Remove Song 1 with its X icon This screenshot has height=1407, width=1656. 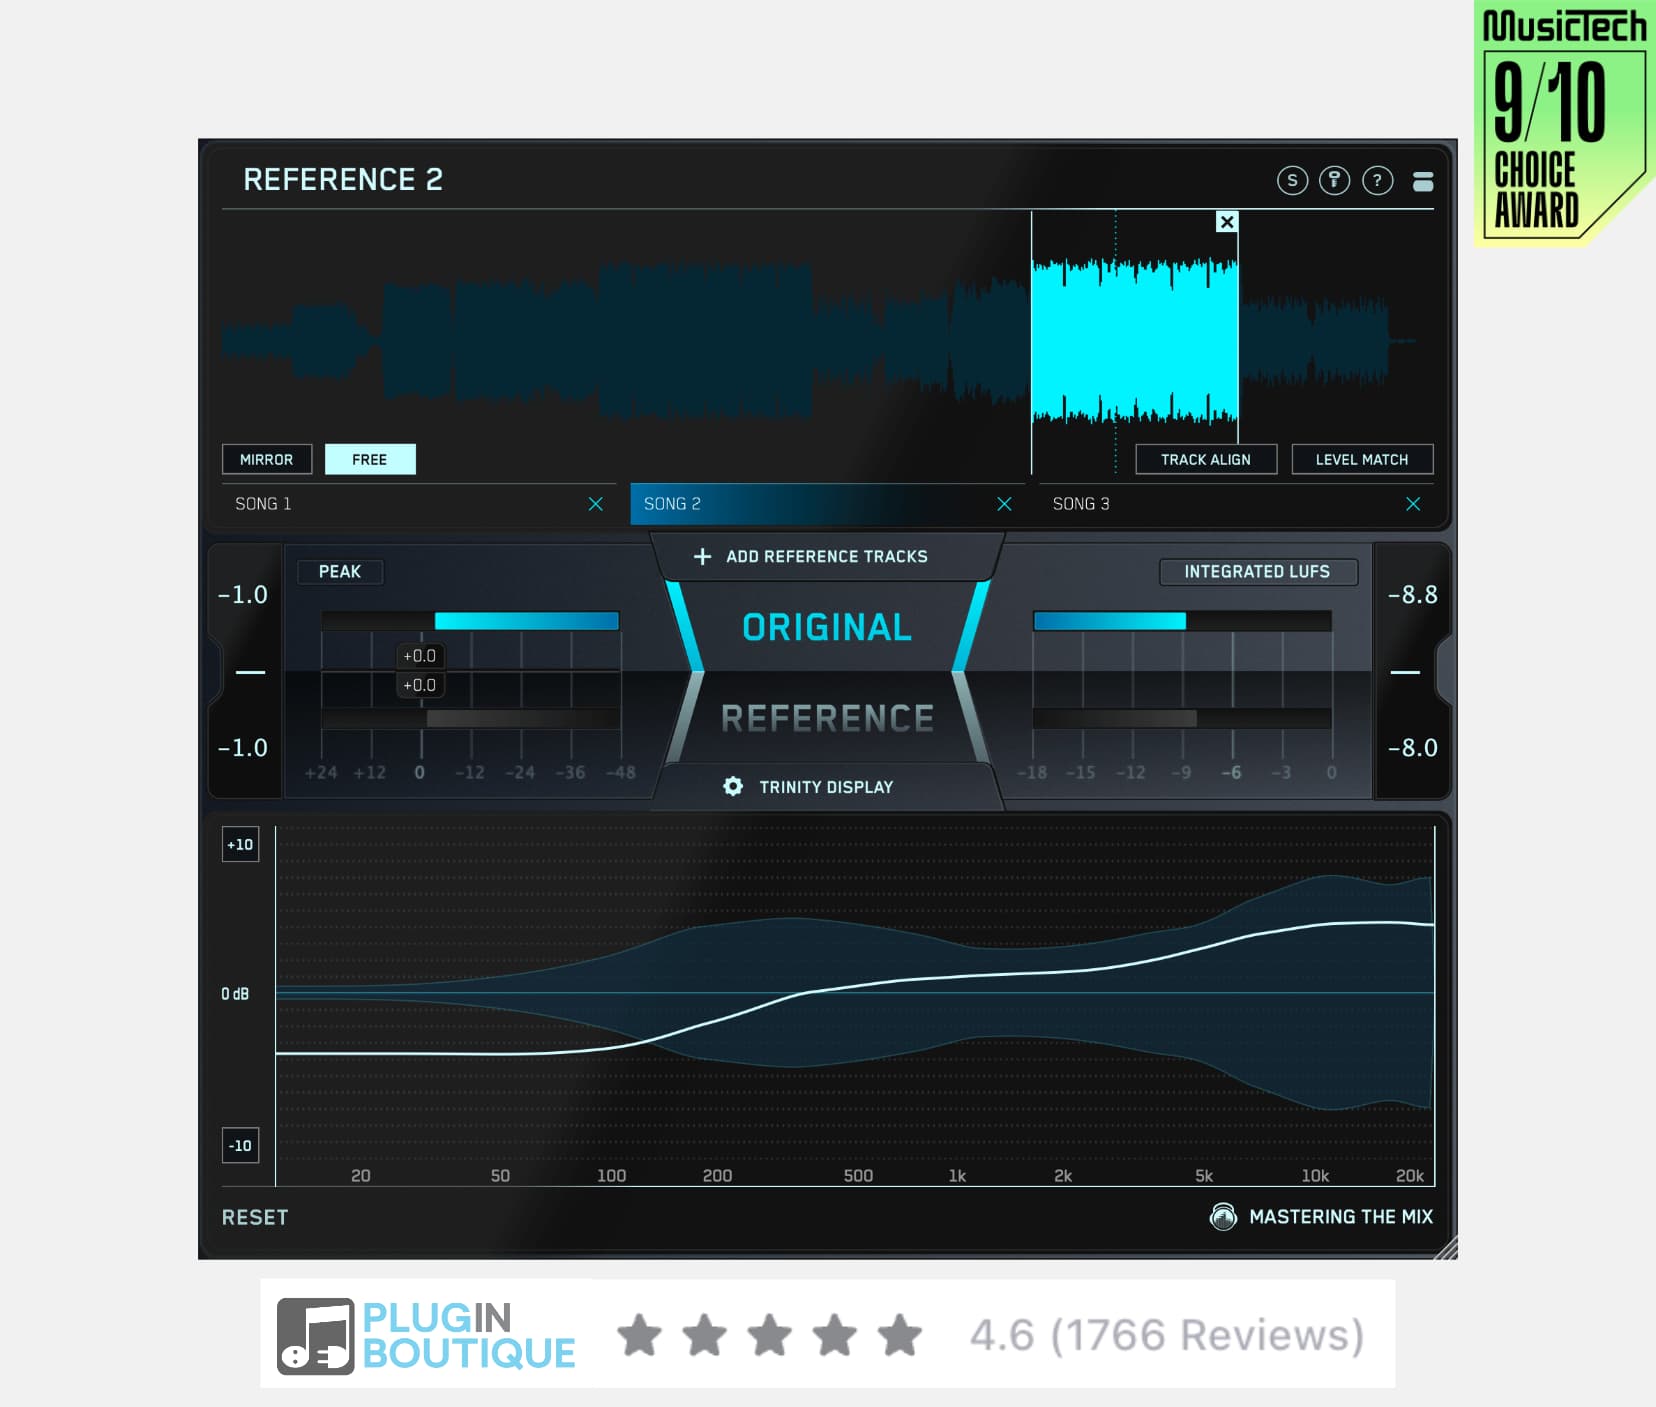[595, 504]
